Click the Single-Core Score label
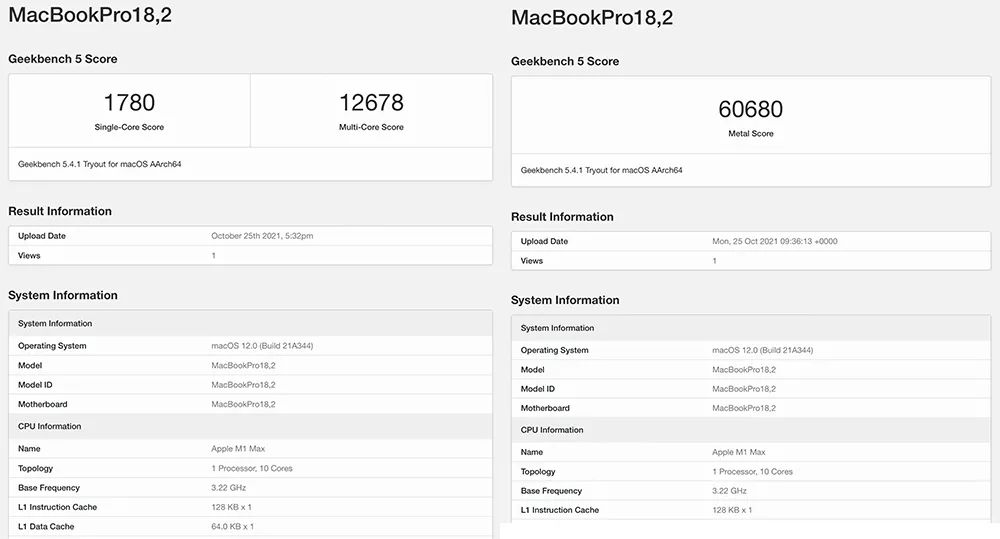The image size is (1000, 539). coord(129,128)
